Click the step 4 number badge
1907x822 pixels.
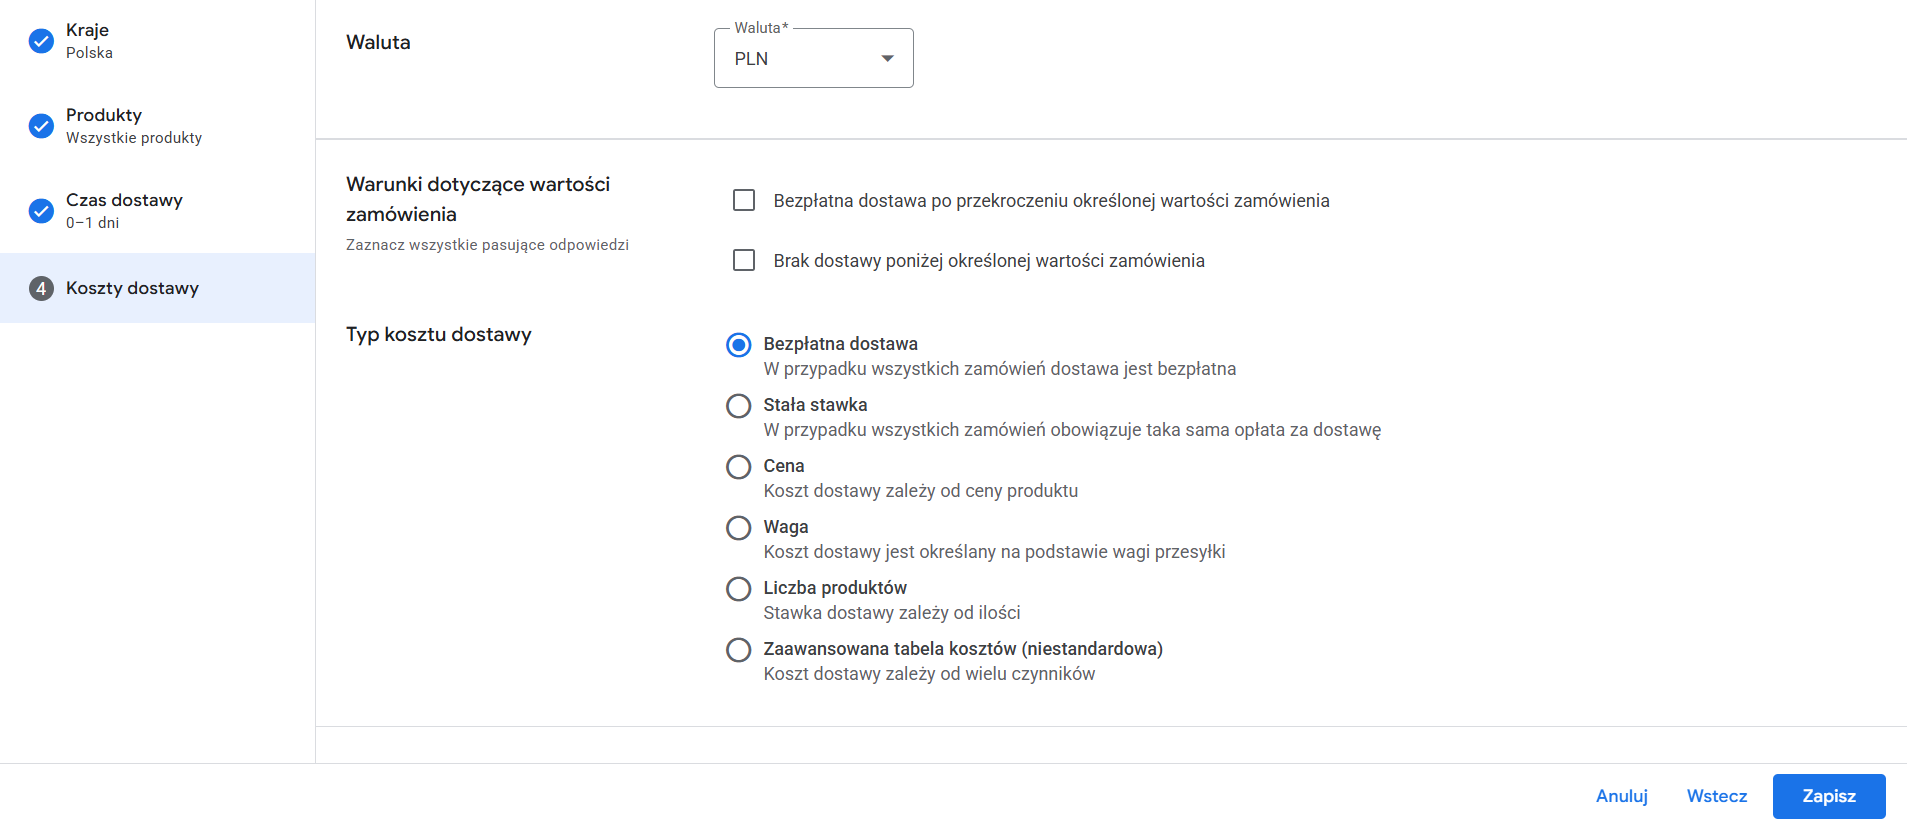coord(41,288)
